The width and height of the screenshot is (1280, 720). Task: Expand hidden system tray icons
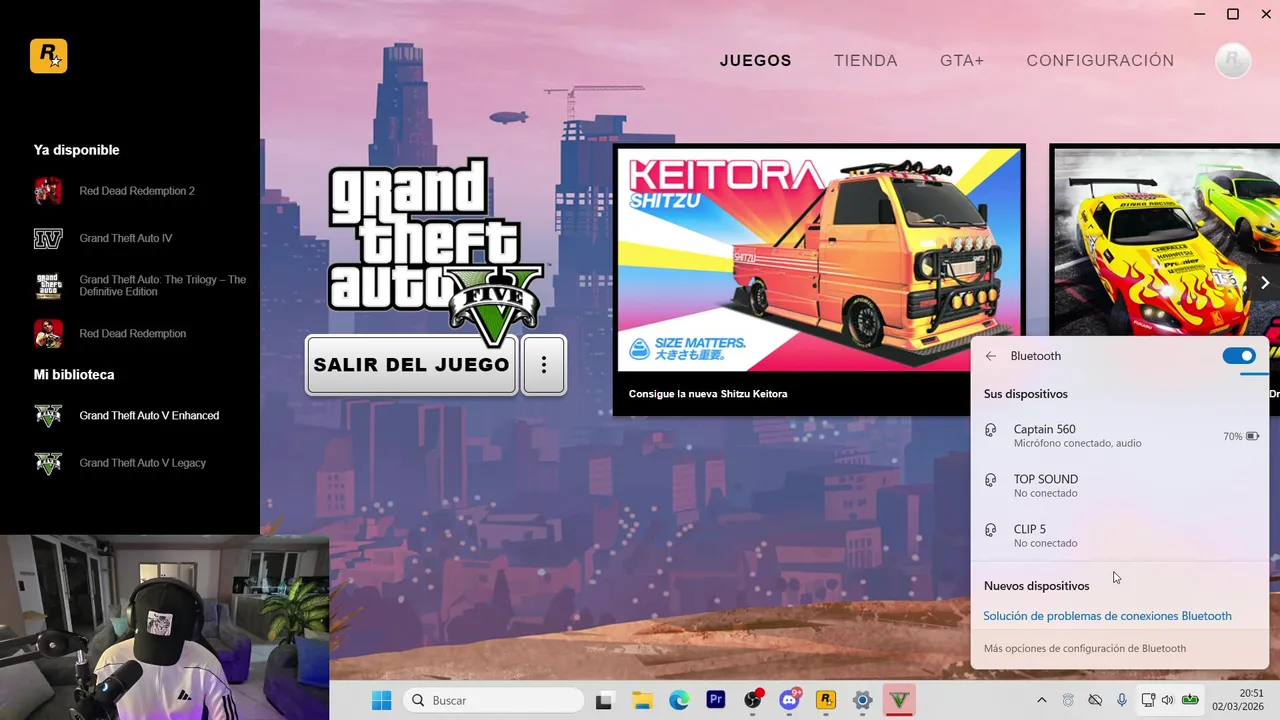coord(1041,701)
